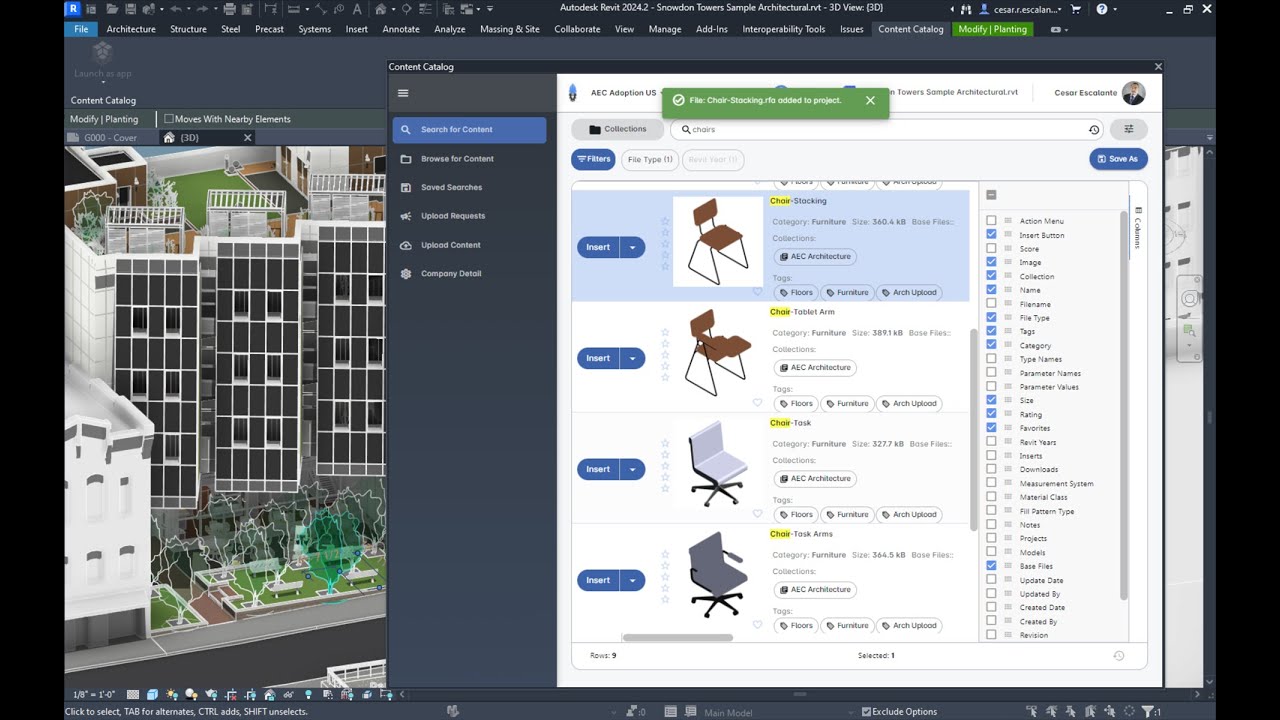This screenshot has height=720, width=1280.
Task: Favorite the Chair-Stacking item heart icon
Action: [757, 292]
